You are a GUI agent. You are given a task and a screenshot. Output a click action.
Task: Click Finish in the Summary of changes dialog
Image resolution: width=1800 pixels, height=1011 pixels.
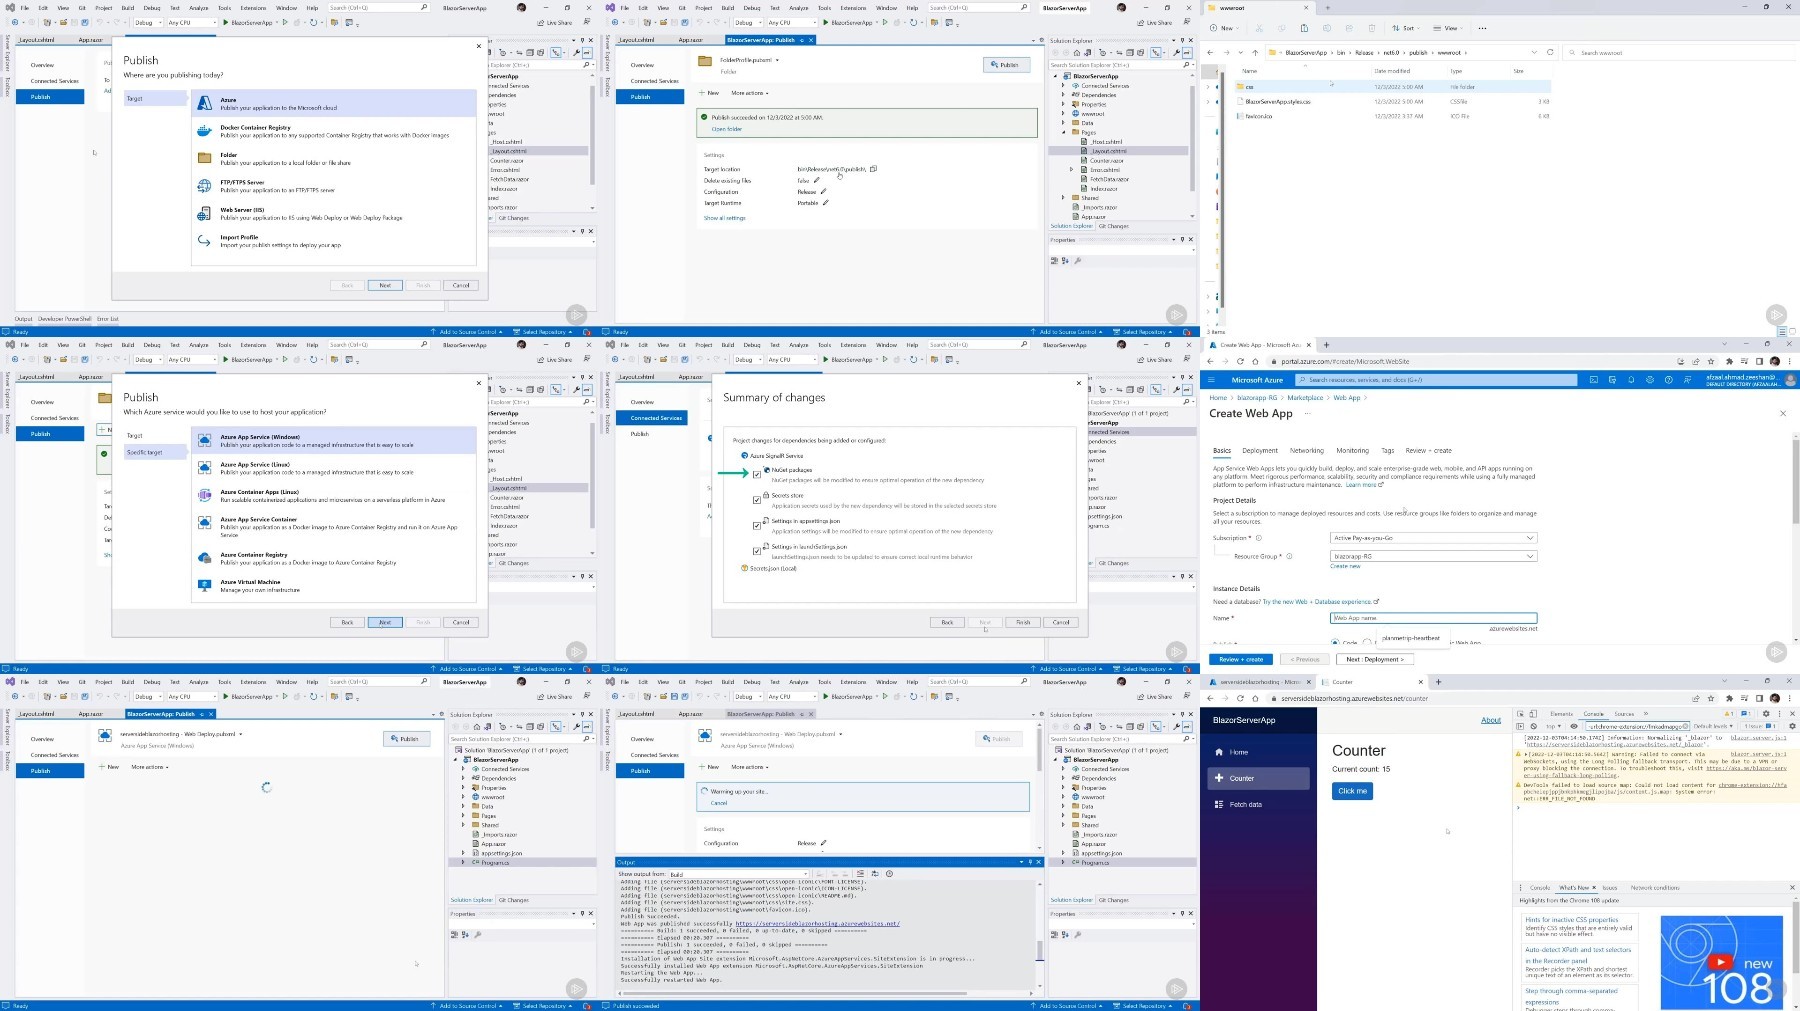[1023, 622]
